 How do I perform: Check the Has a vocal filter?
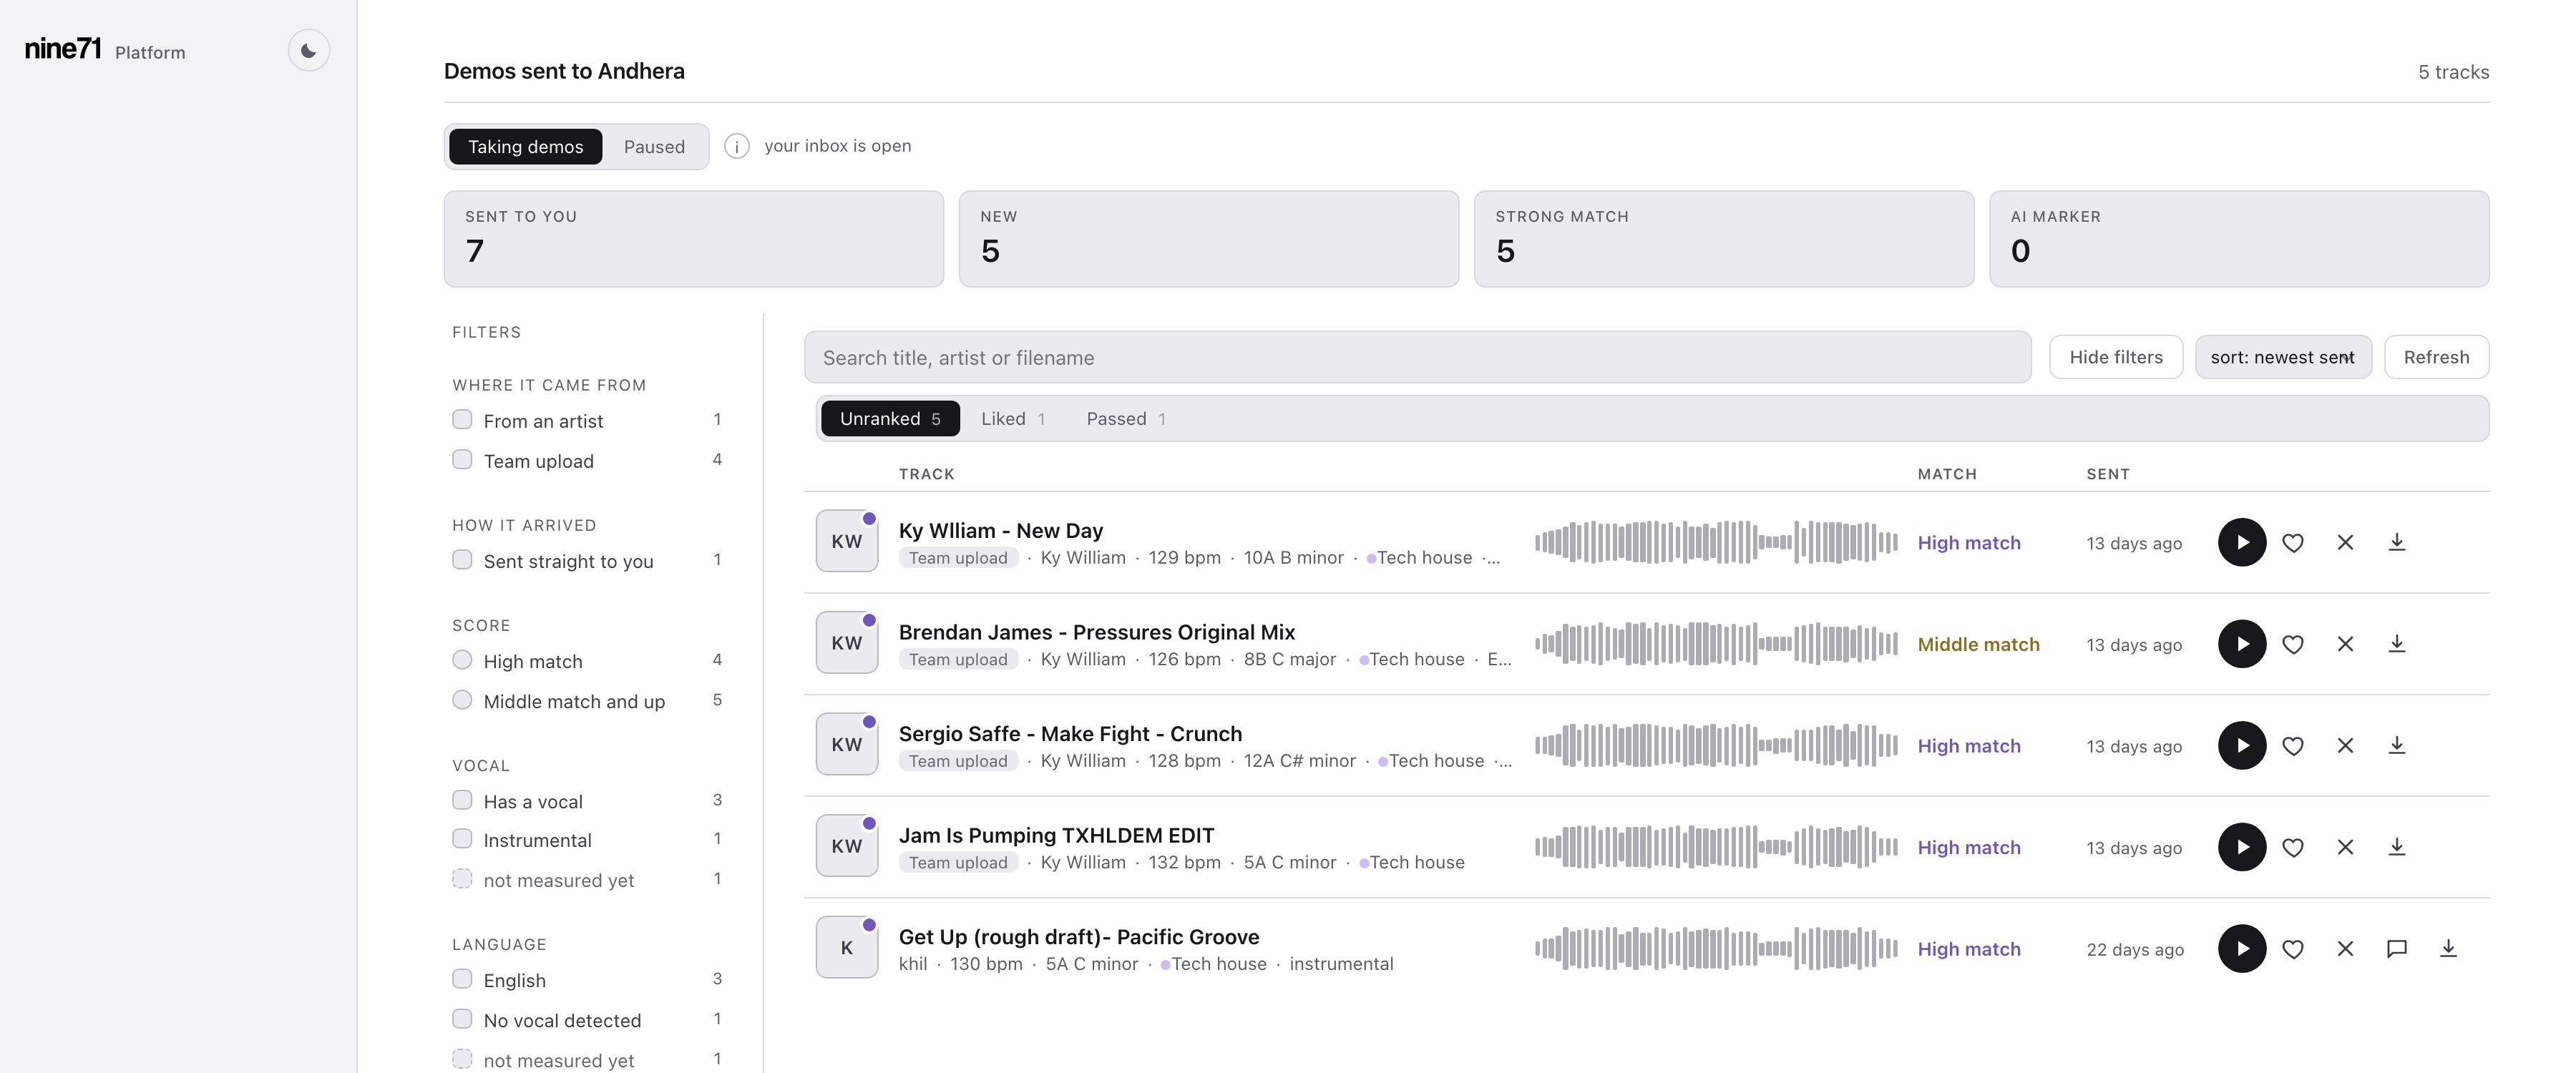[x=462, y=799]
